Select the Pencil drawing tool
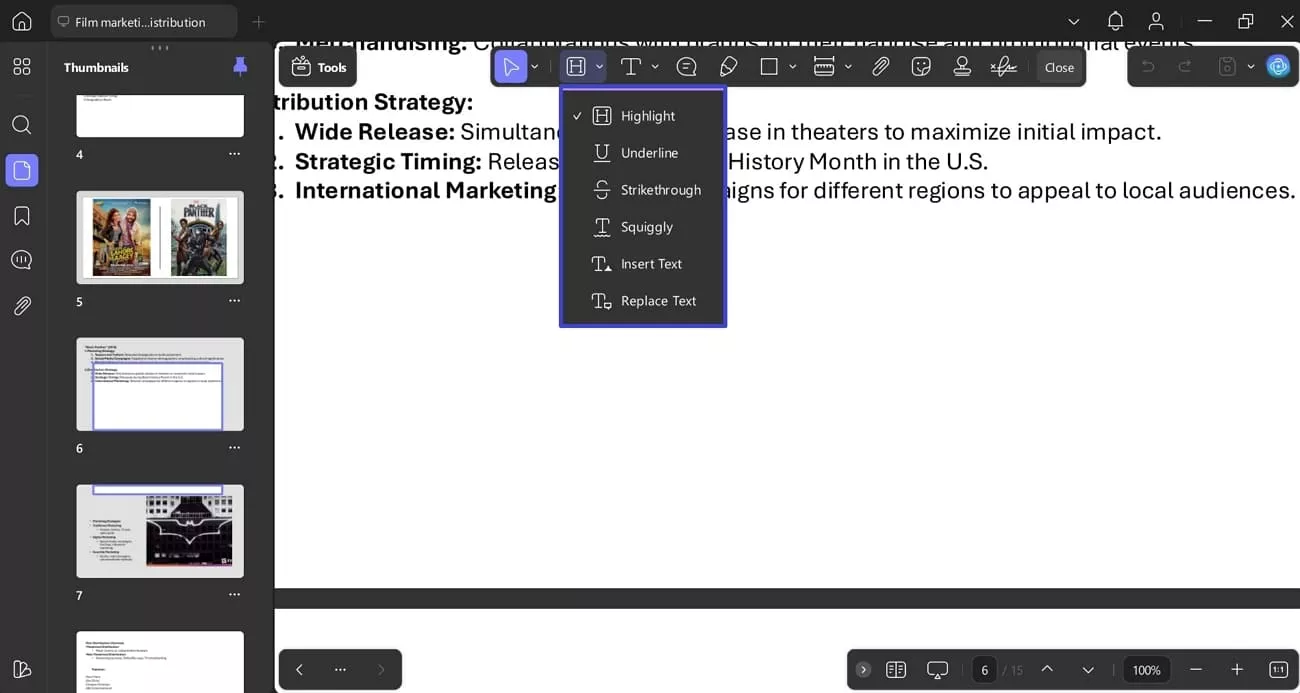 (x=728, y=66)
